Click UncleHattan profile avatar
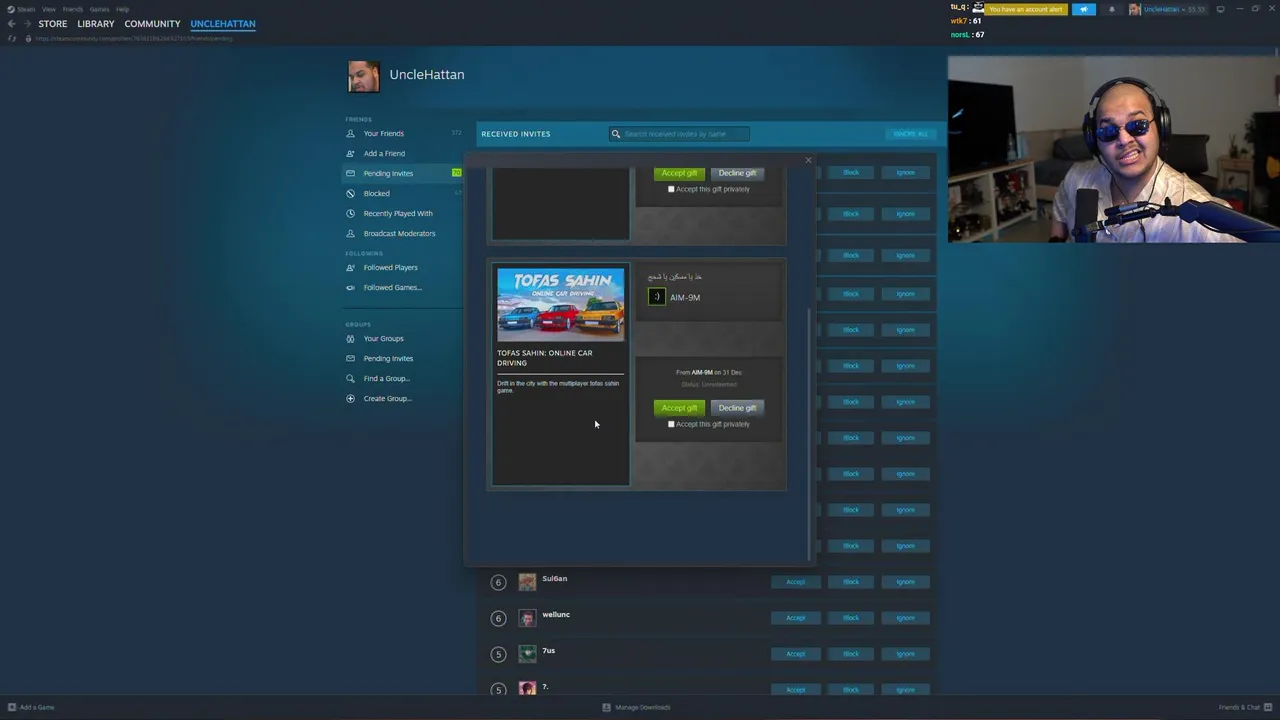This screenshot has height=720, width=1280. click(x=364, y=76)
